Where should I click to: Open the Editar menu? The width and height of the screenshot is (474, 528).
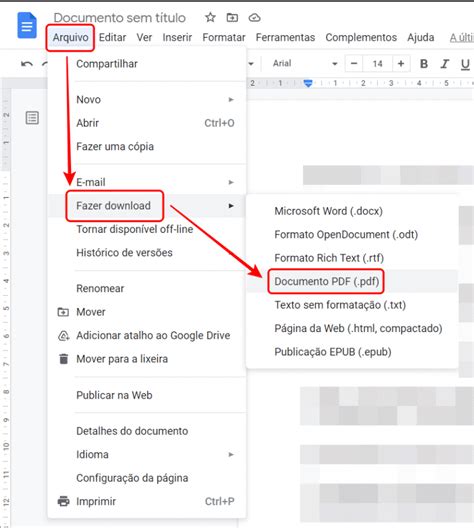pyautogui.click(x=112, y=37)
